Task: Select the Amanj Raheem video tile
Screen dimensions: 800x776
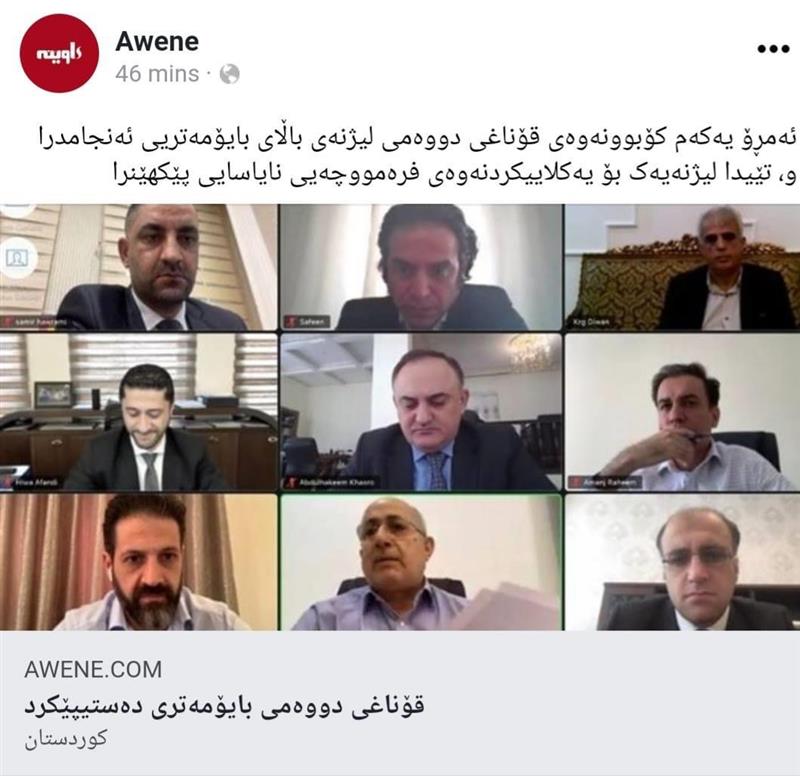Action: coord(682,412)
